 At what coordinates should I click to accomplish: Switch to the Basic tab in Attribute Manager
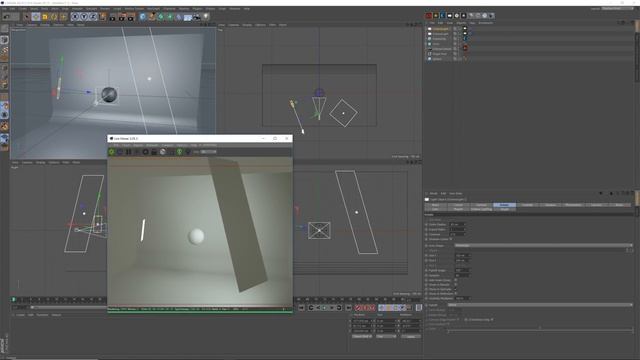click(x=435, y=205)
